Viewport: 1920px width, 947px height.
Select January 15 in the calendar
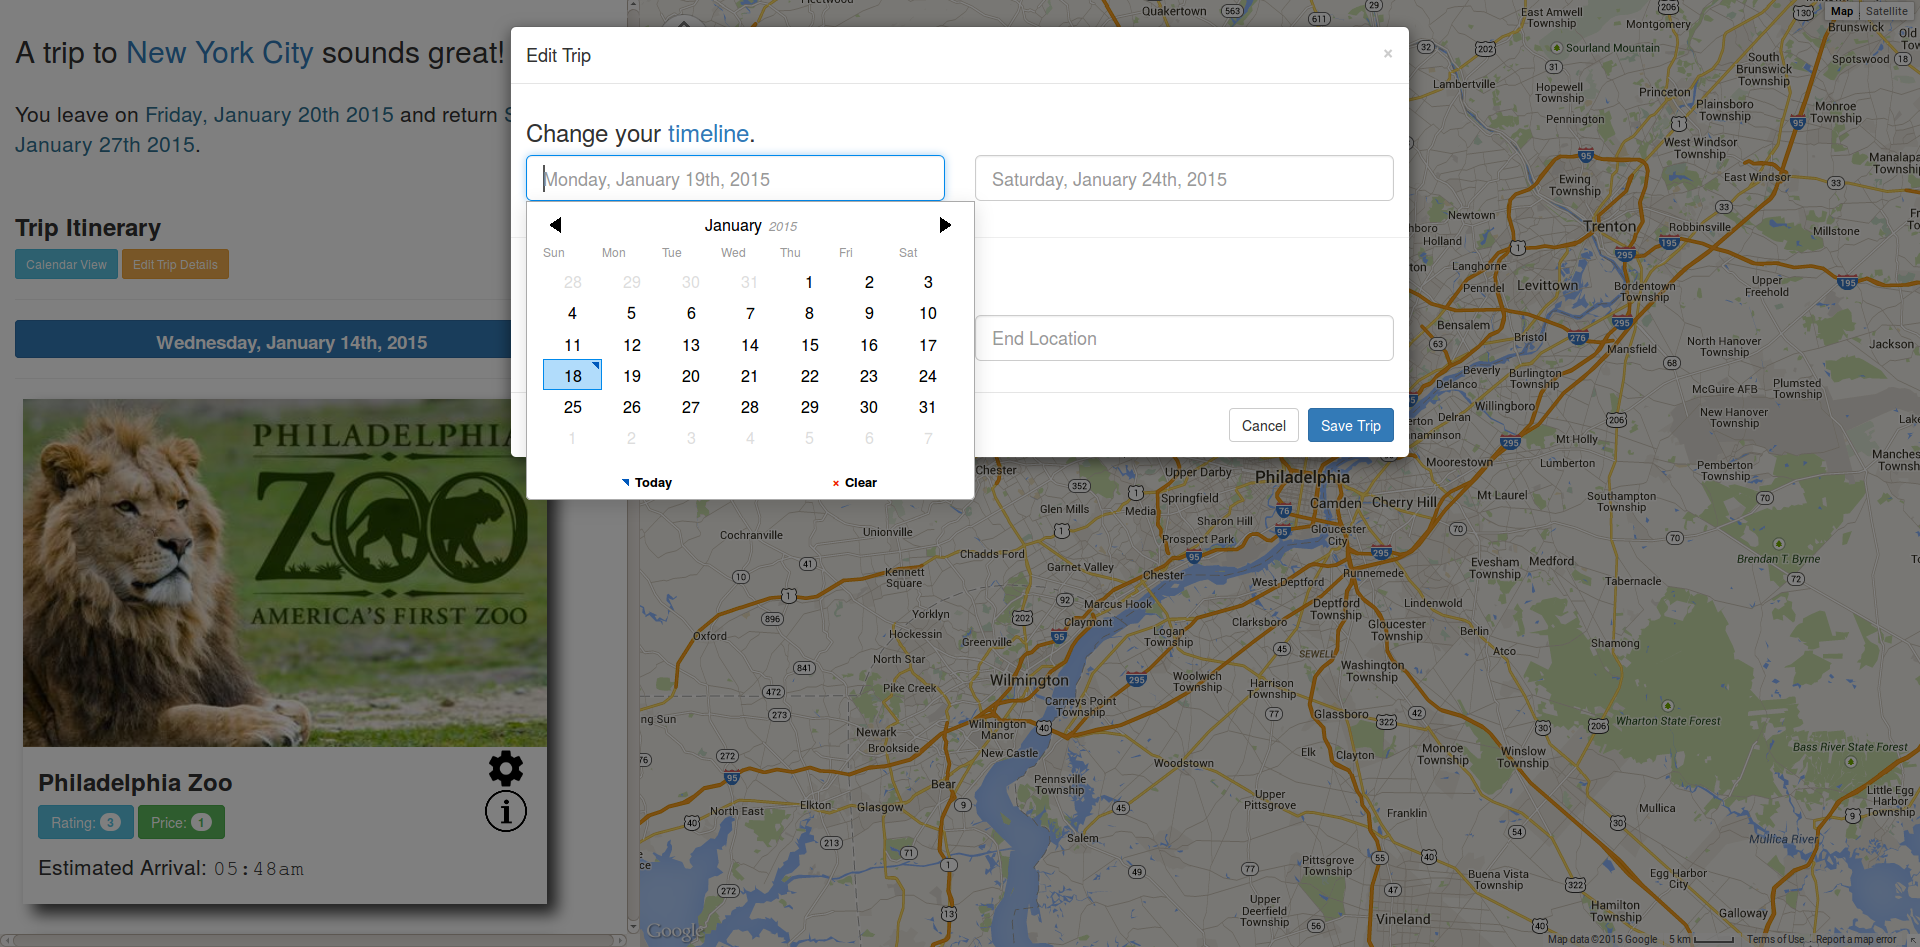[810, 345]
